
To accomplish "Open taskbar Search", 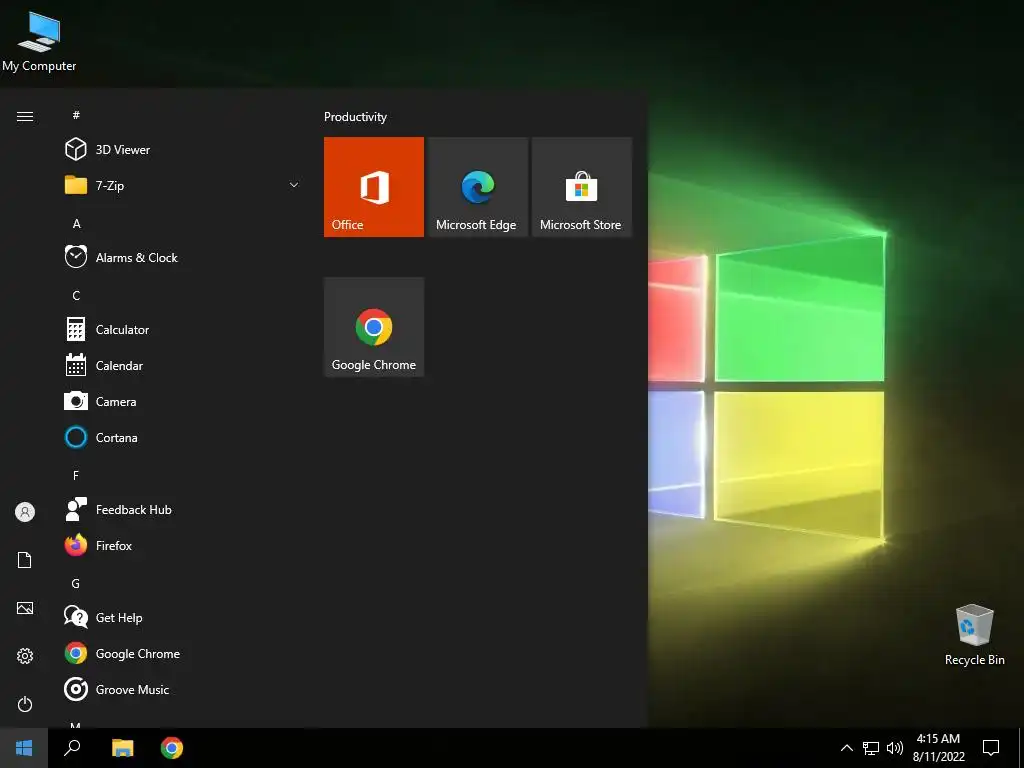I will (72, 748).
